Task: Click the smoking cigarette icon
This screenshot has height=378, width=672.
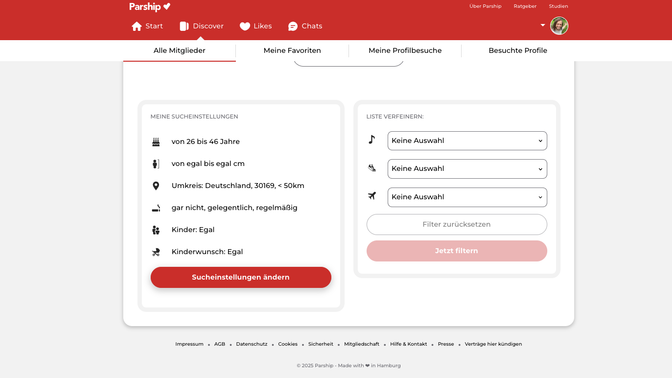Action: (x=156, y=208)
